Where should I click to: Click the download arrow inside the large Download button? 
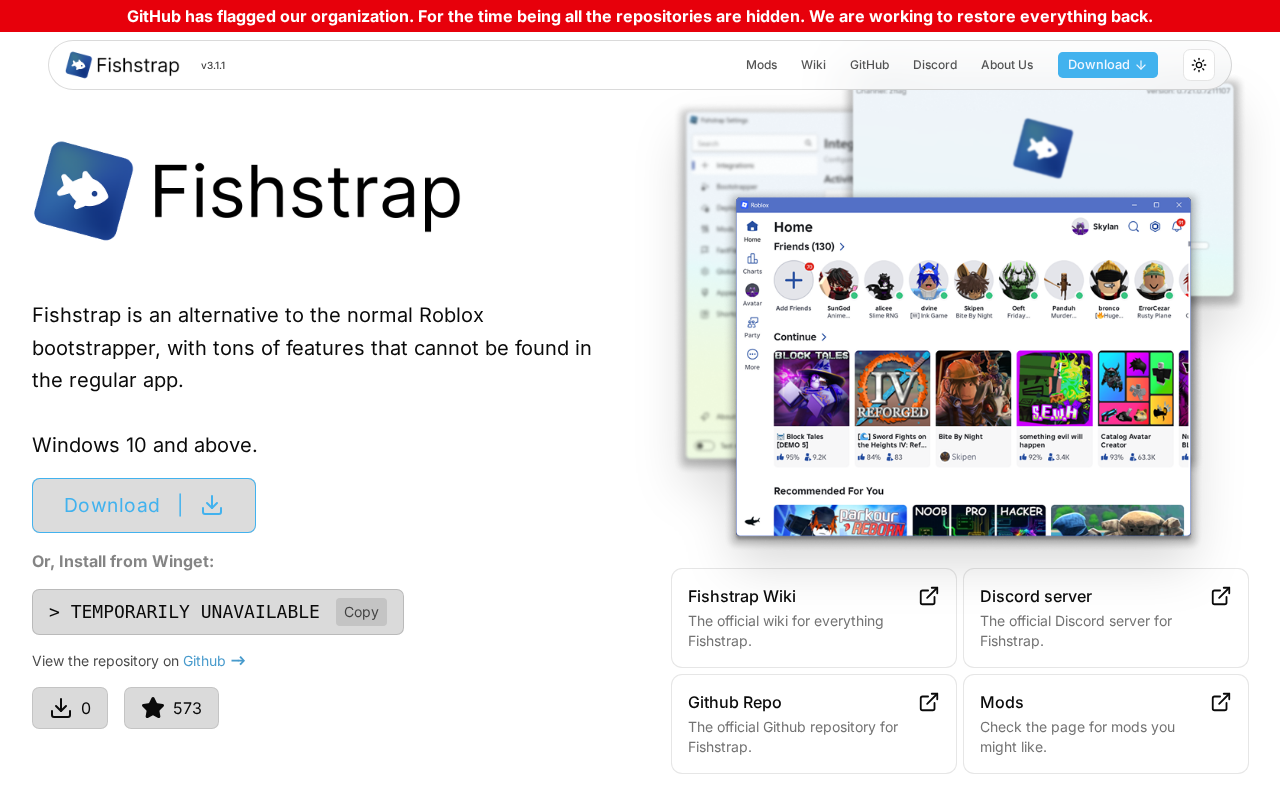pos(212,505)
